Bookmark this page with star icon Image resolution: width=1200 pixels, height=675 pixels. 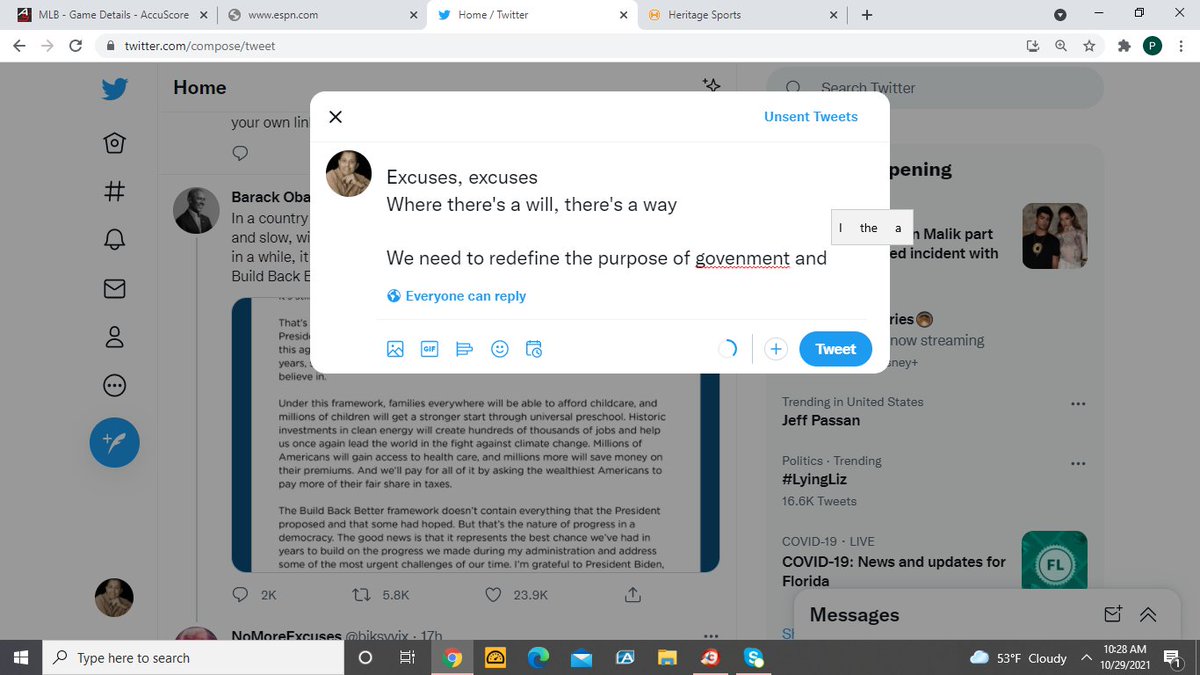coord(1090,46)
